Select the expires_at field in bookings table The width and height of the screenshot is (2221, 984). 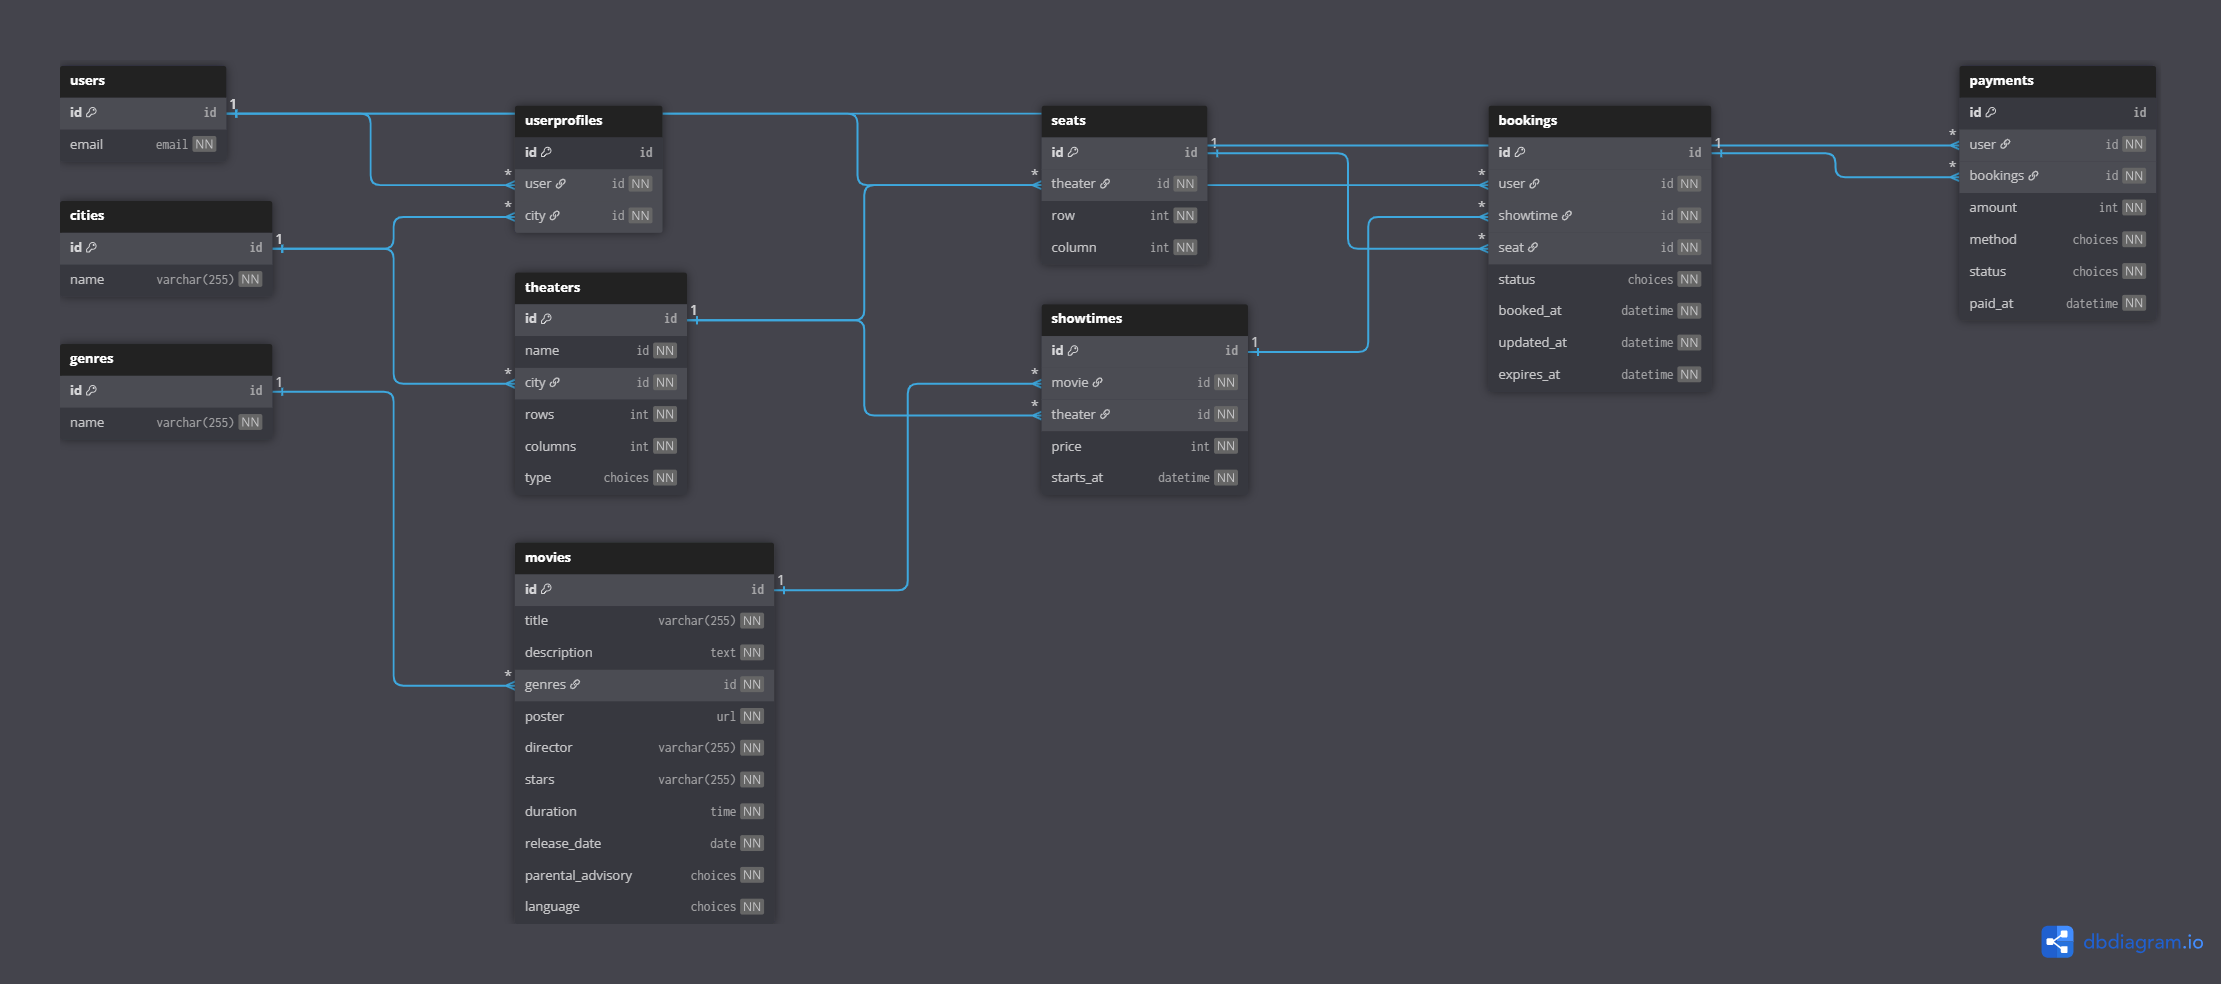(1599, 375)
